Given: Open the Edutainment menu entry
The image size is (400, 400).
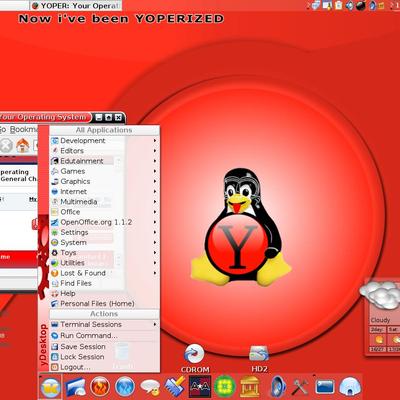Looking at the screenshot, I should point(104,161).
